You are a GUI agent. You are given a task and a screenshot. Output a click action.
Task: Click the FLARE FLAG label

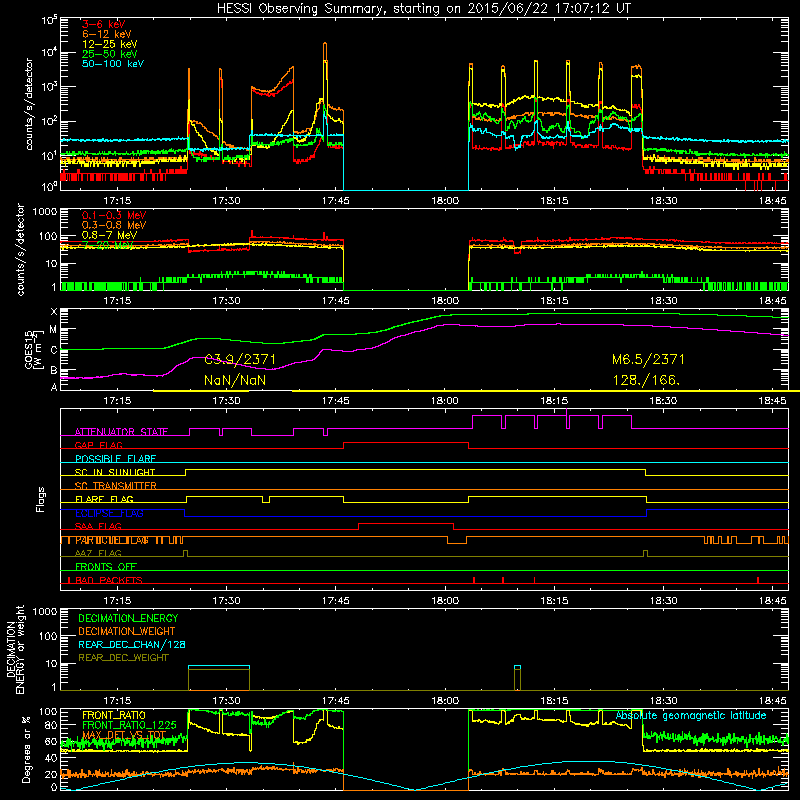[104, 499]
